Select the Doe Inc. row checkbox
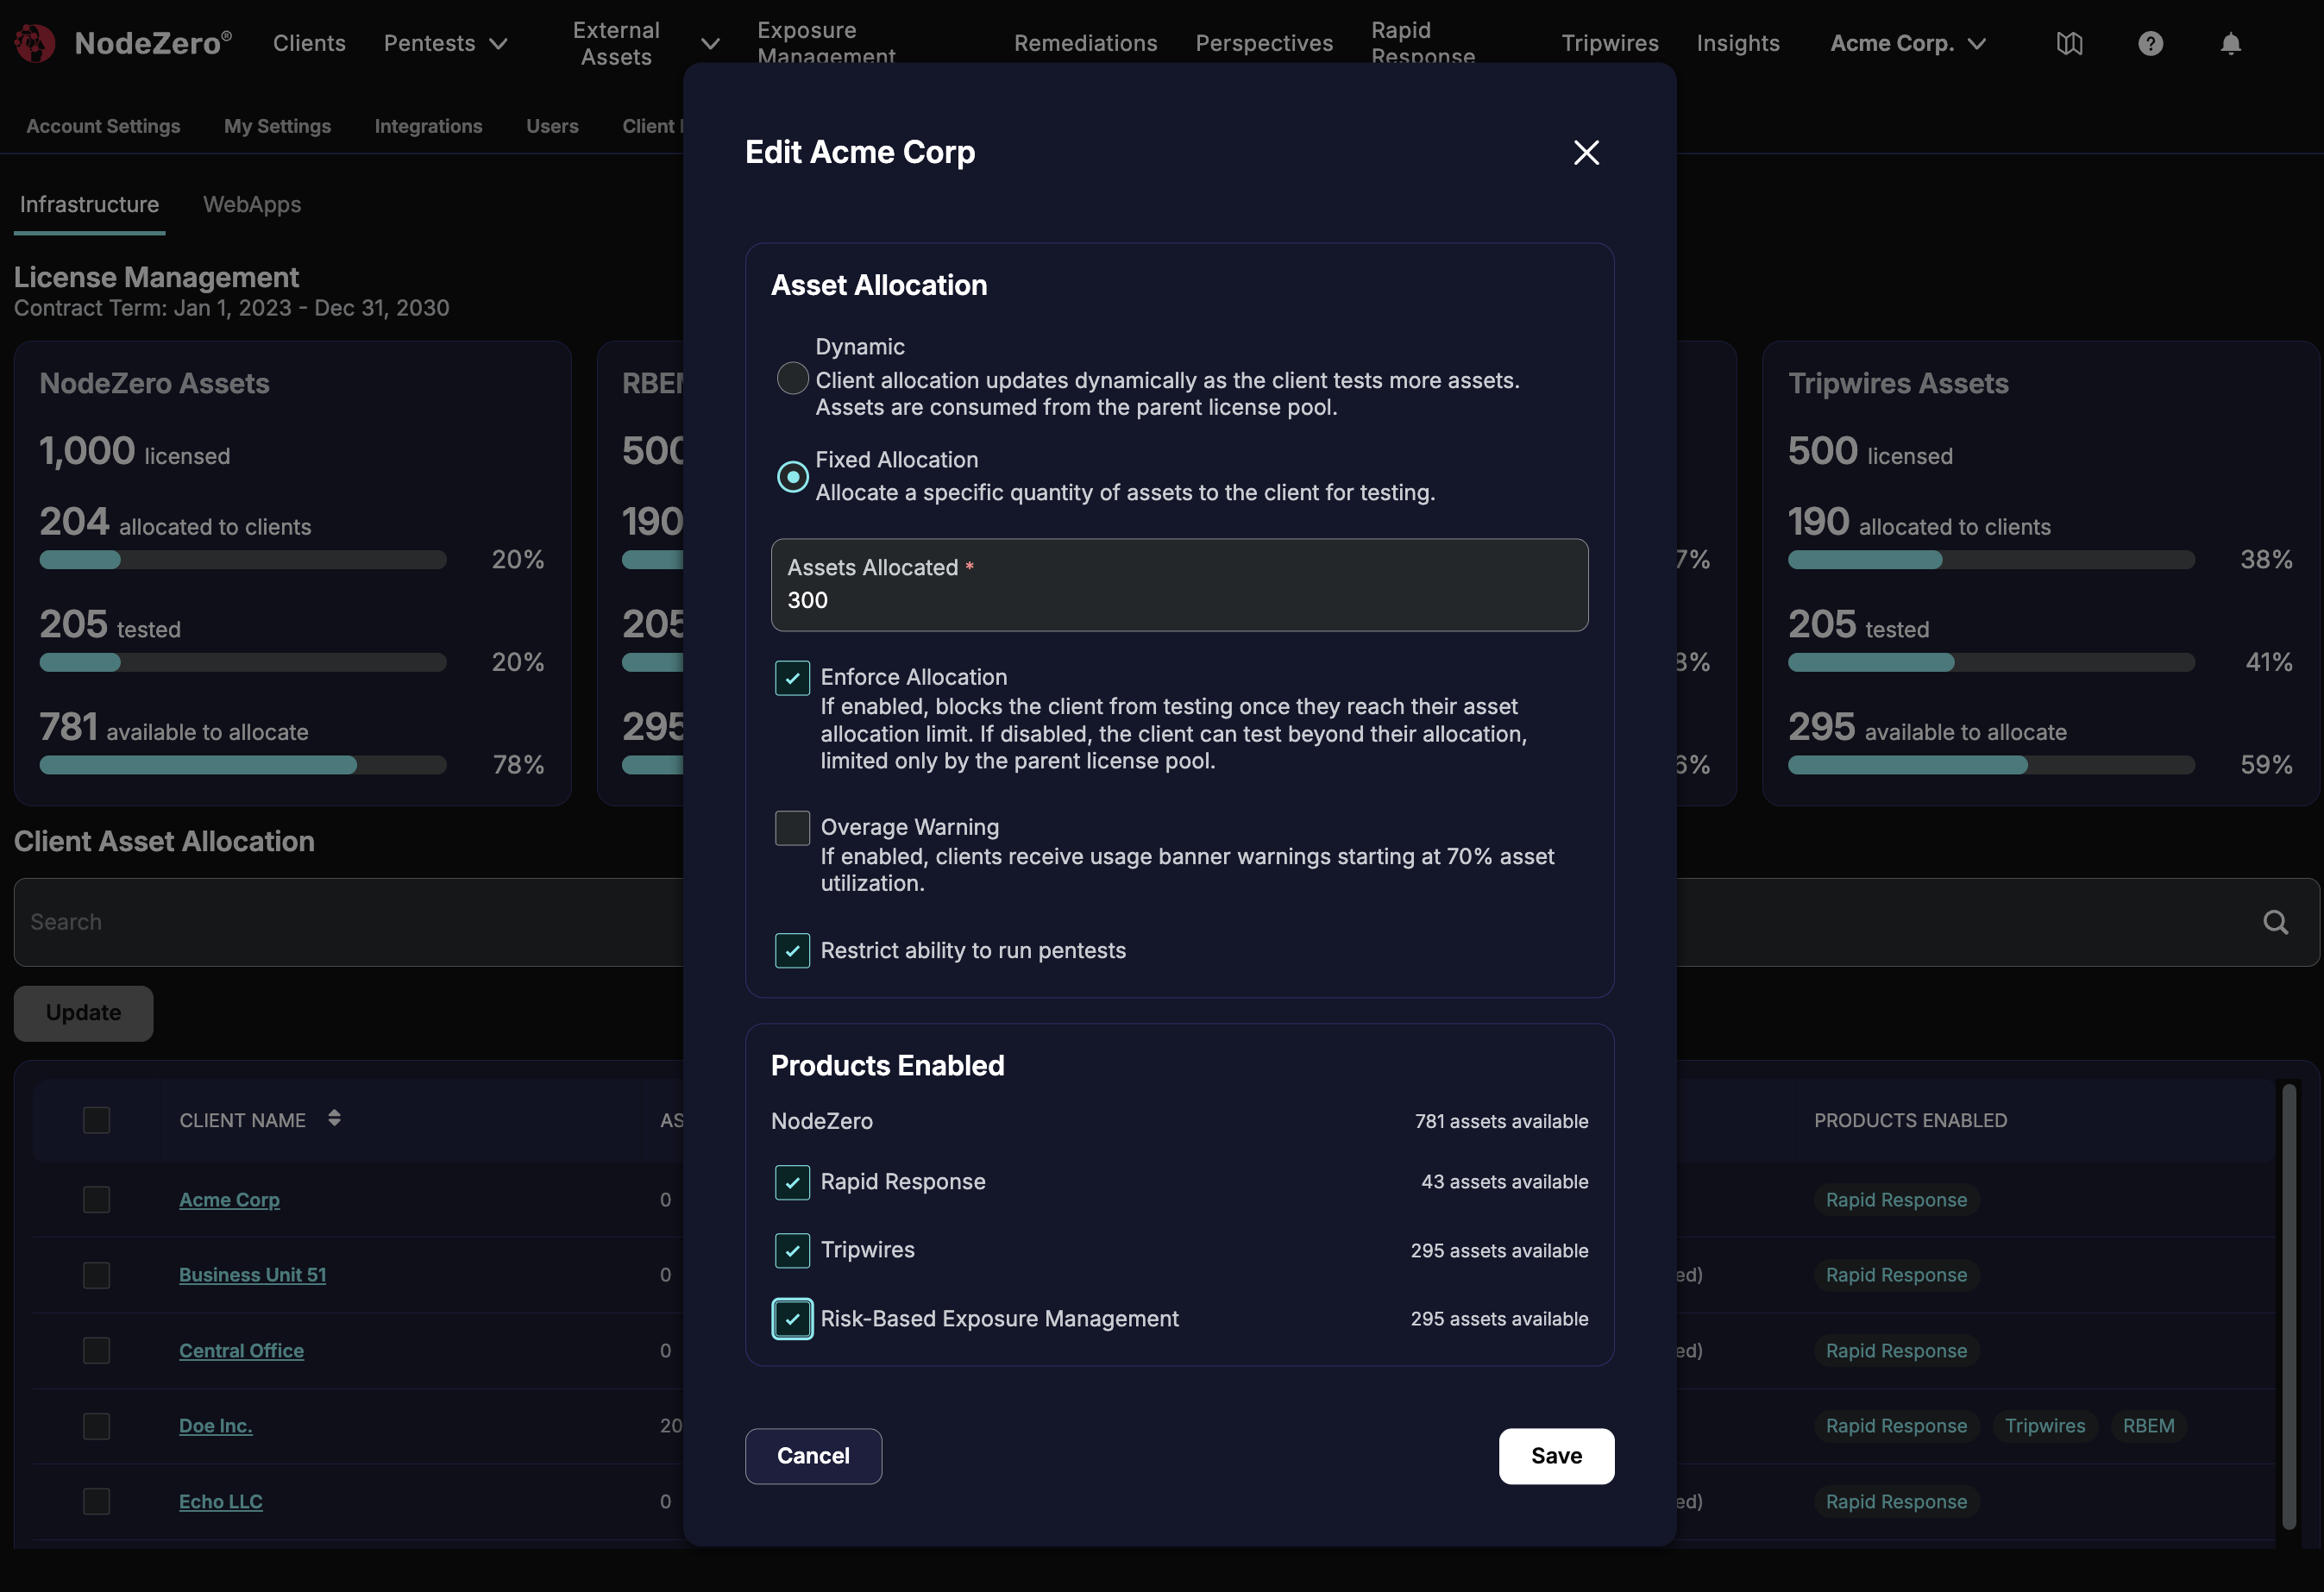2324x1592 pixels. tap(96, 1426)
